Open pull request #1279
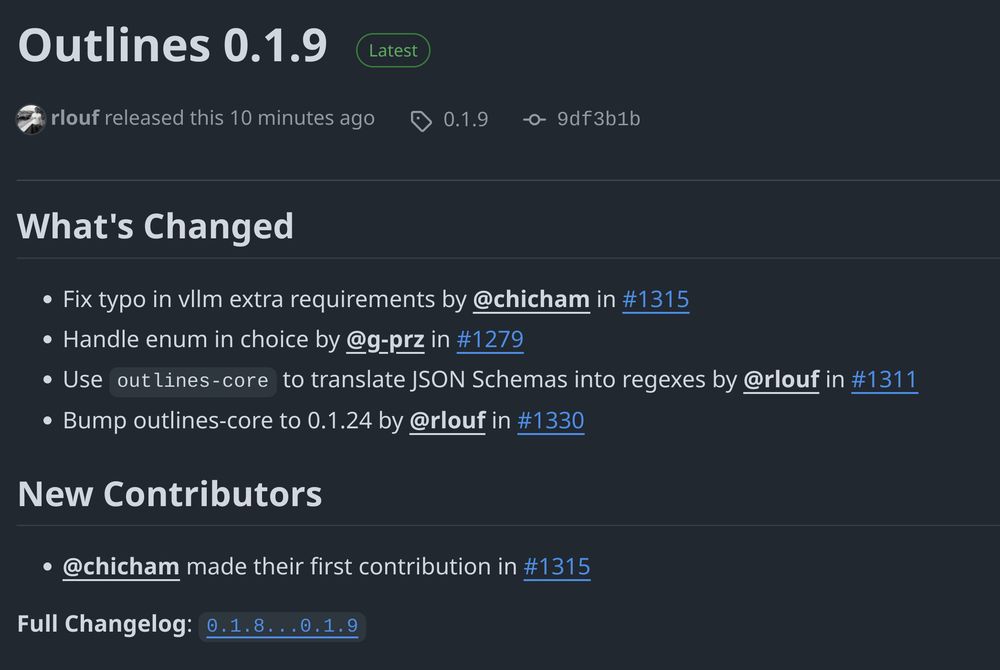Image resolution: width=1000 pixels, height=670 pixels. (490, 339)
